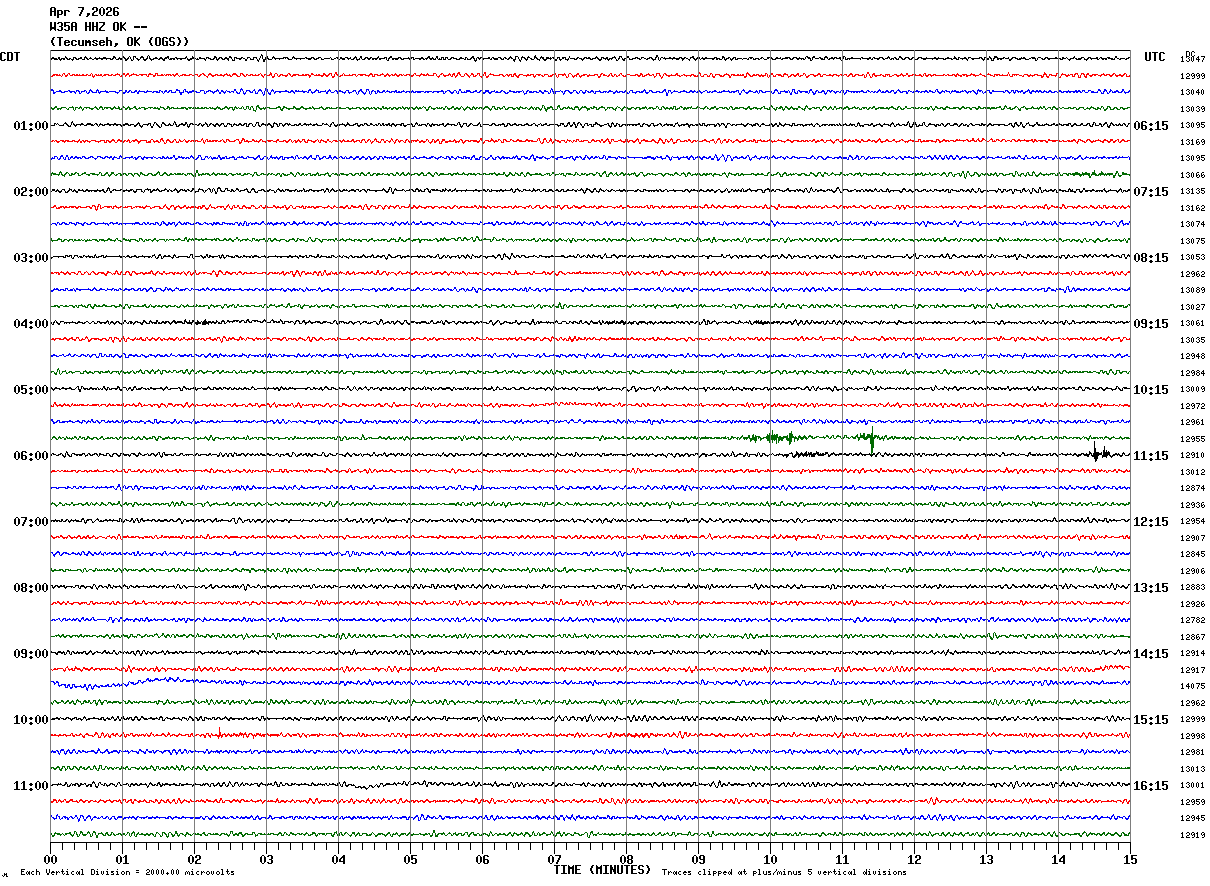
Task: Click the 06:00 CDT time label
Action: pyautogui.click(x=30, y=456)
